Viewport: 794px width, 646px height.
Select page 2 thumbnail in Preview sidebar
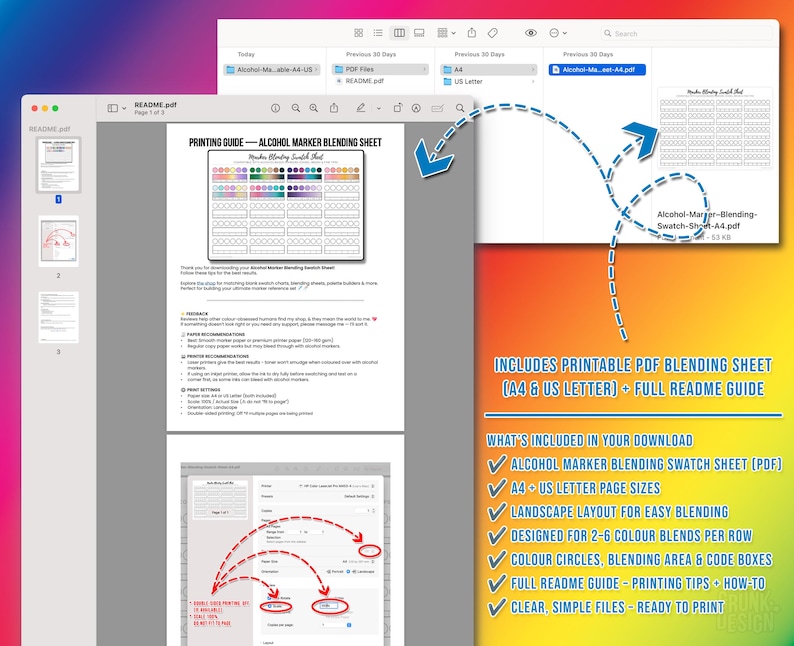tap(59, 241)
